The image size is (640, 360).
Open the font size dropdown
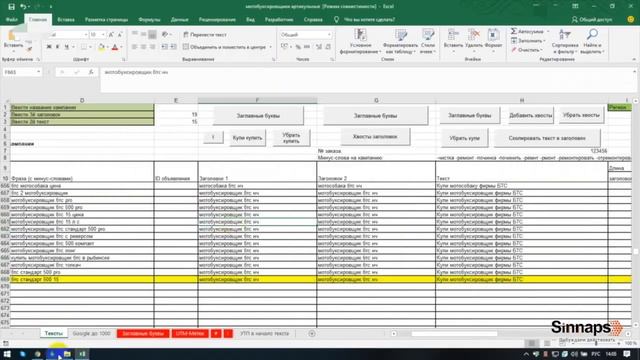tap(103, 35)
